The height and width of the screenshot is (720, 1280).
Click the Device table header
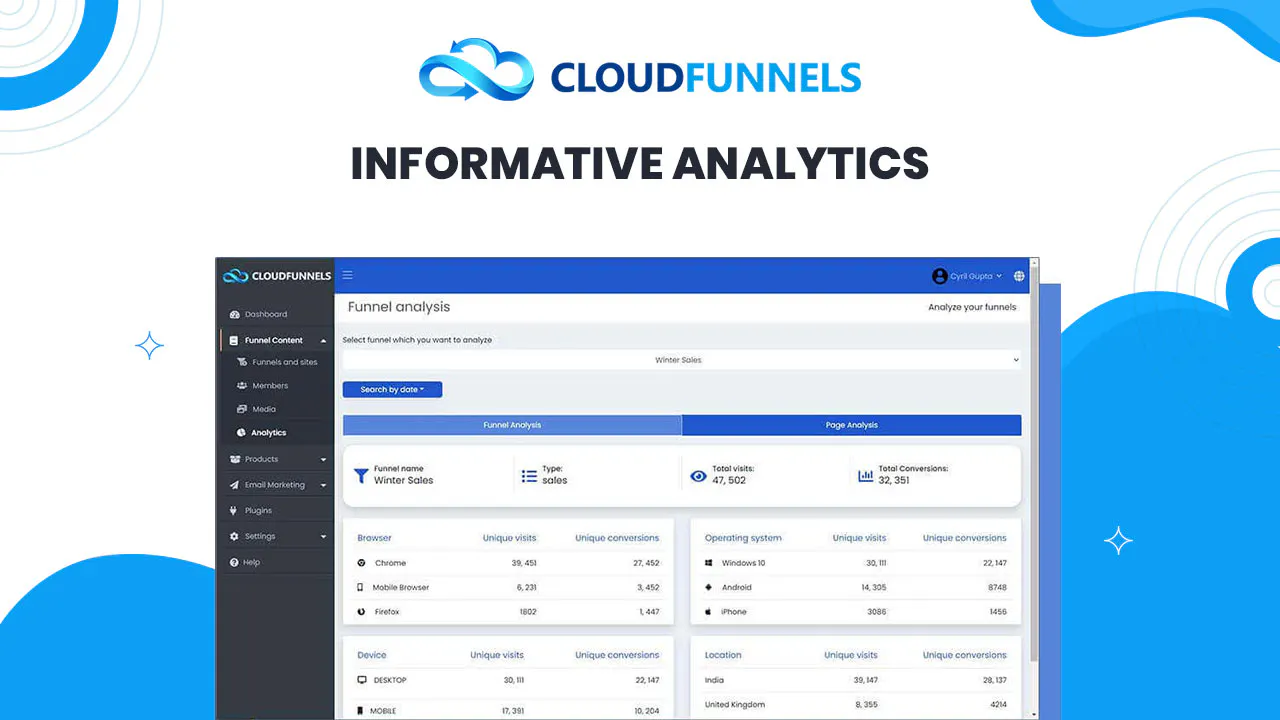pyautogui.click(x=372, y=655)
